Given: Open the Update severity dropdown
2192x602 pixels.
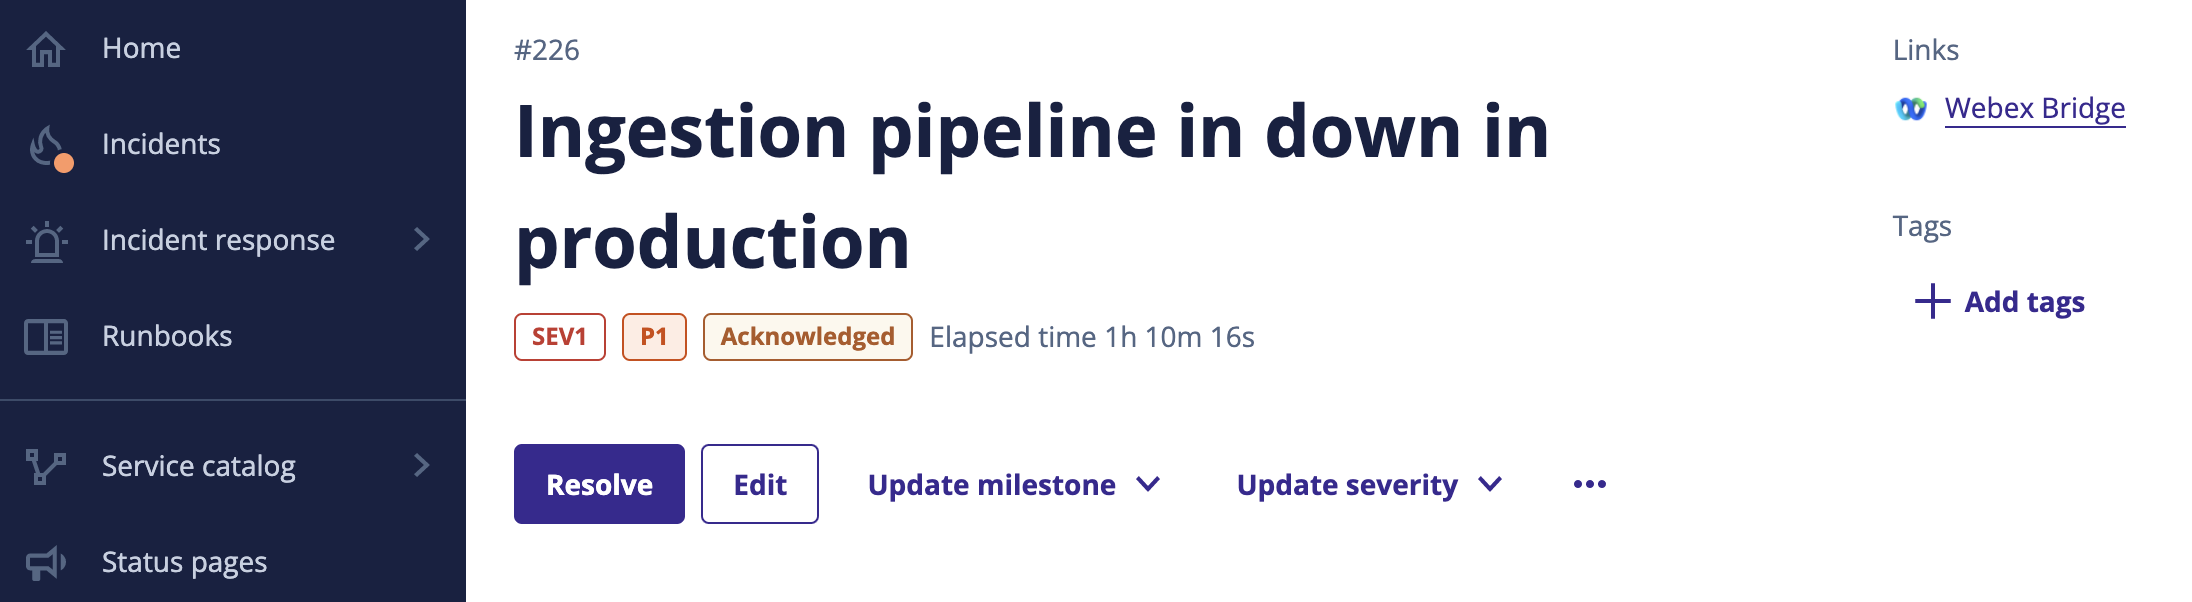Looking at the screenshot, I should (1369, 485).
